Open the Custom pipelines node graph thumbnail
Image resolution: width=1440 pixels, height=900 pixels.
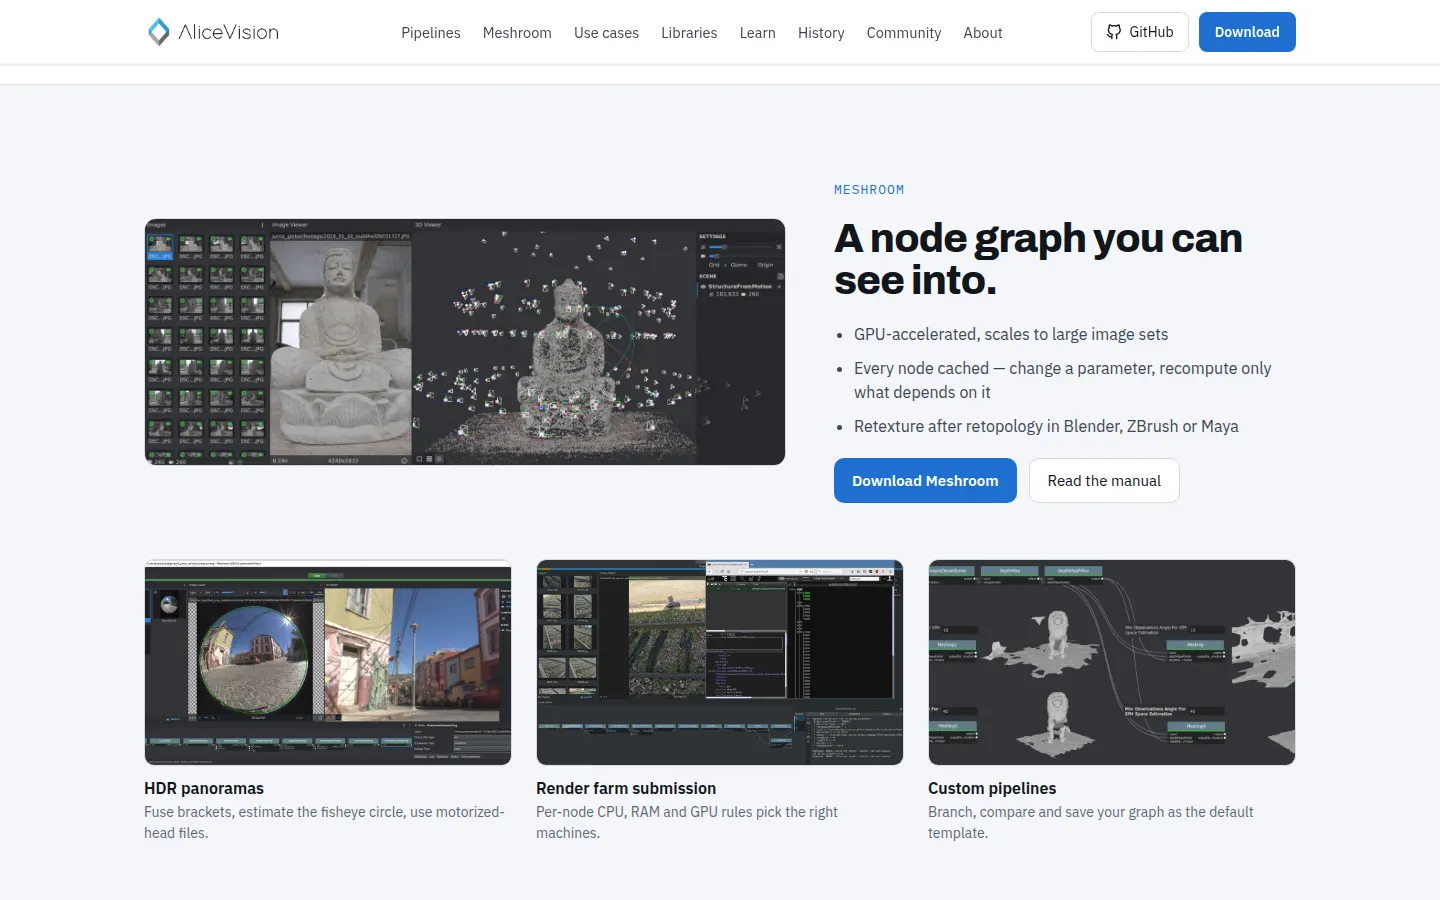pos(1112,662)
